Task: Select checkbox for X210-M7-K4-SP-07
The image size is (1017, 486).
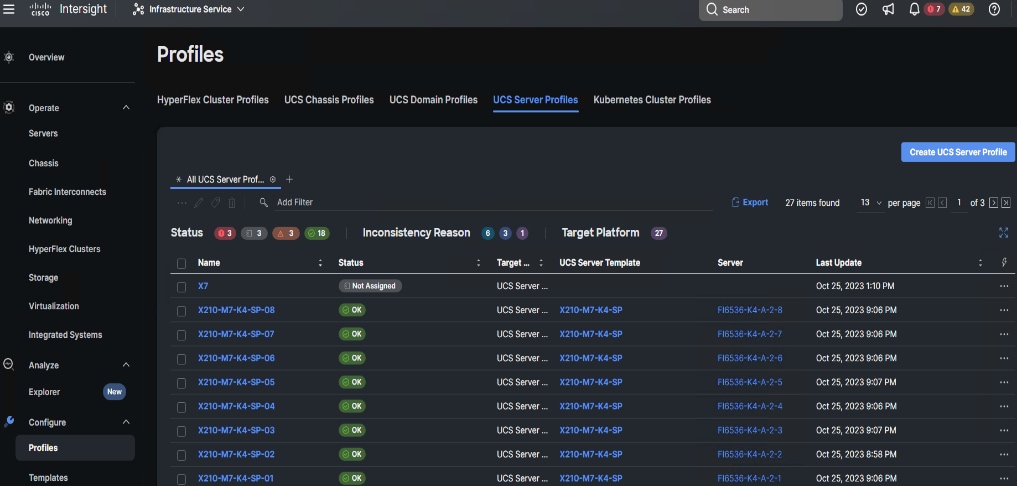Action: tap(182, 335)
